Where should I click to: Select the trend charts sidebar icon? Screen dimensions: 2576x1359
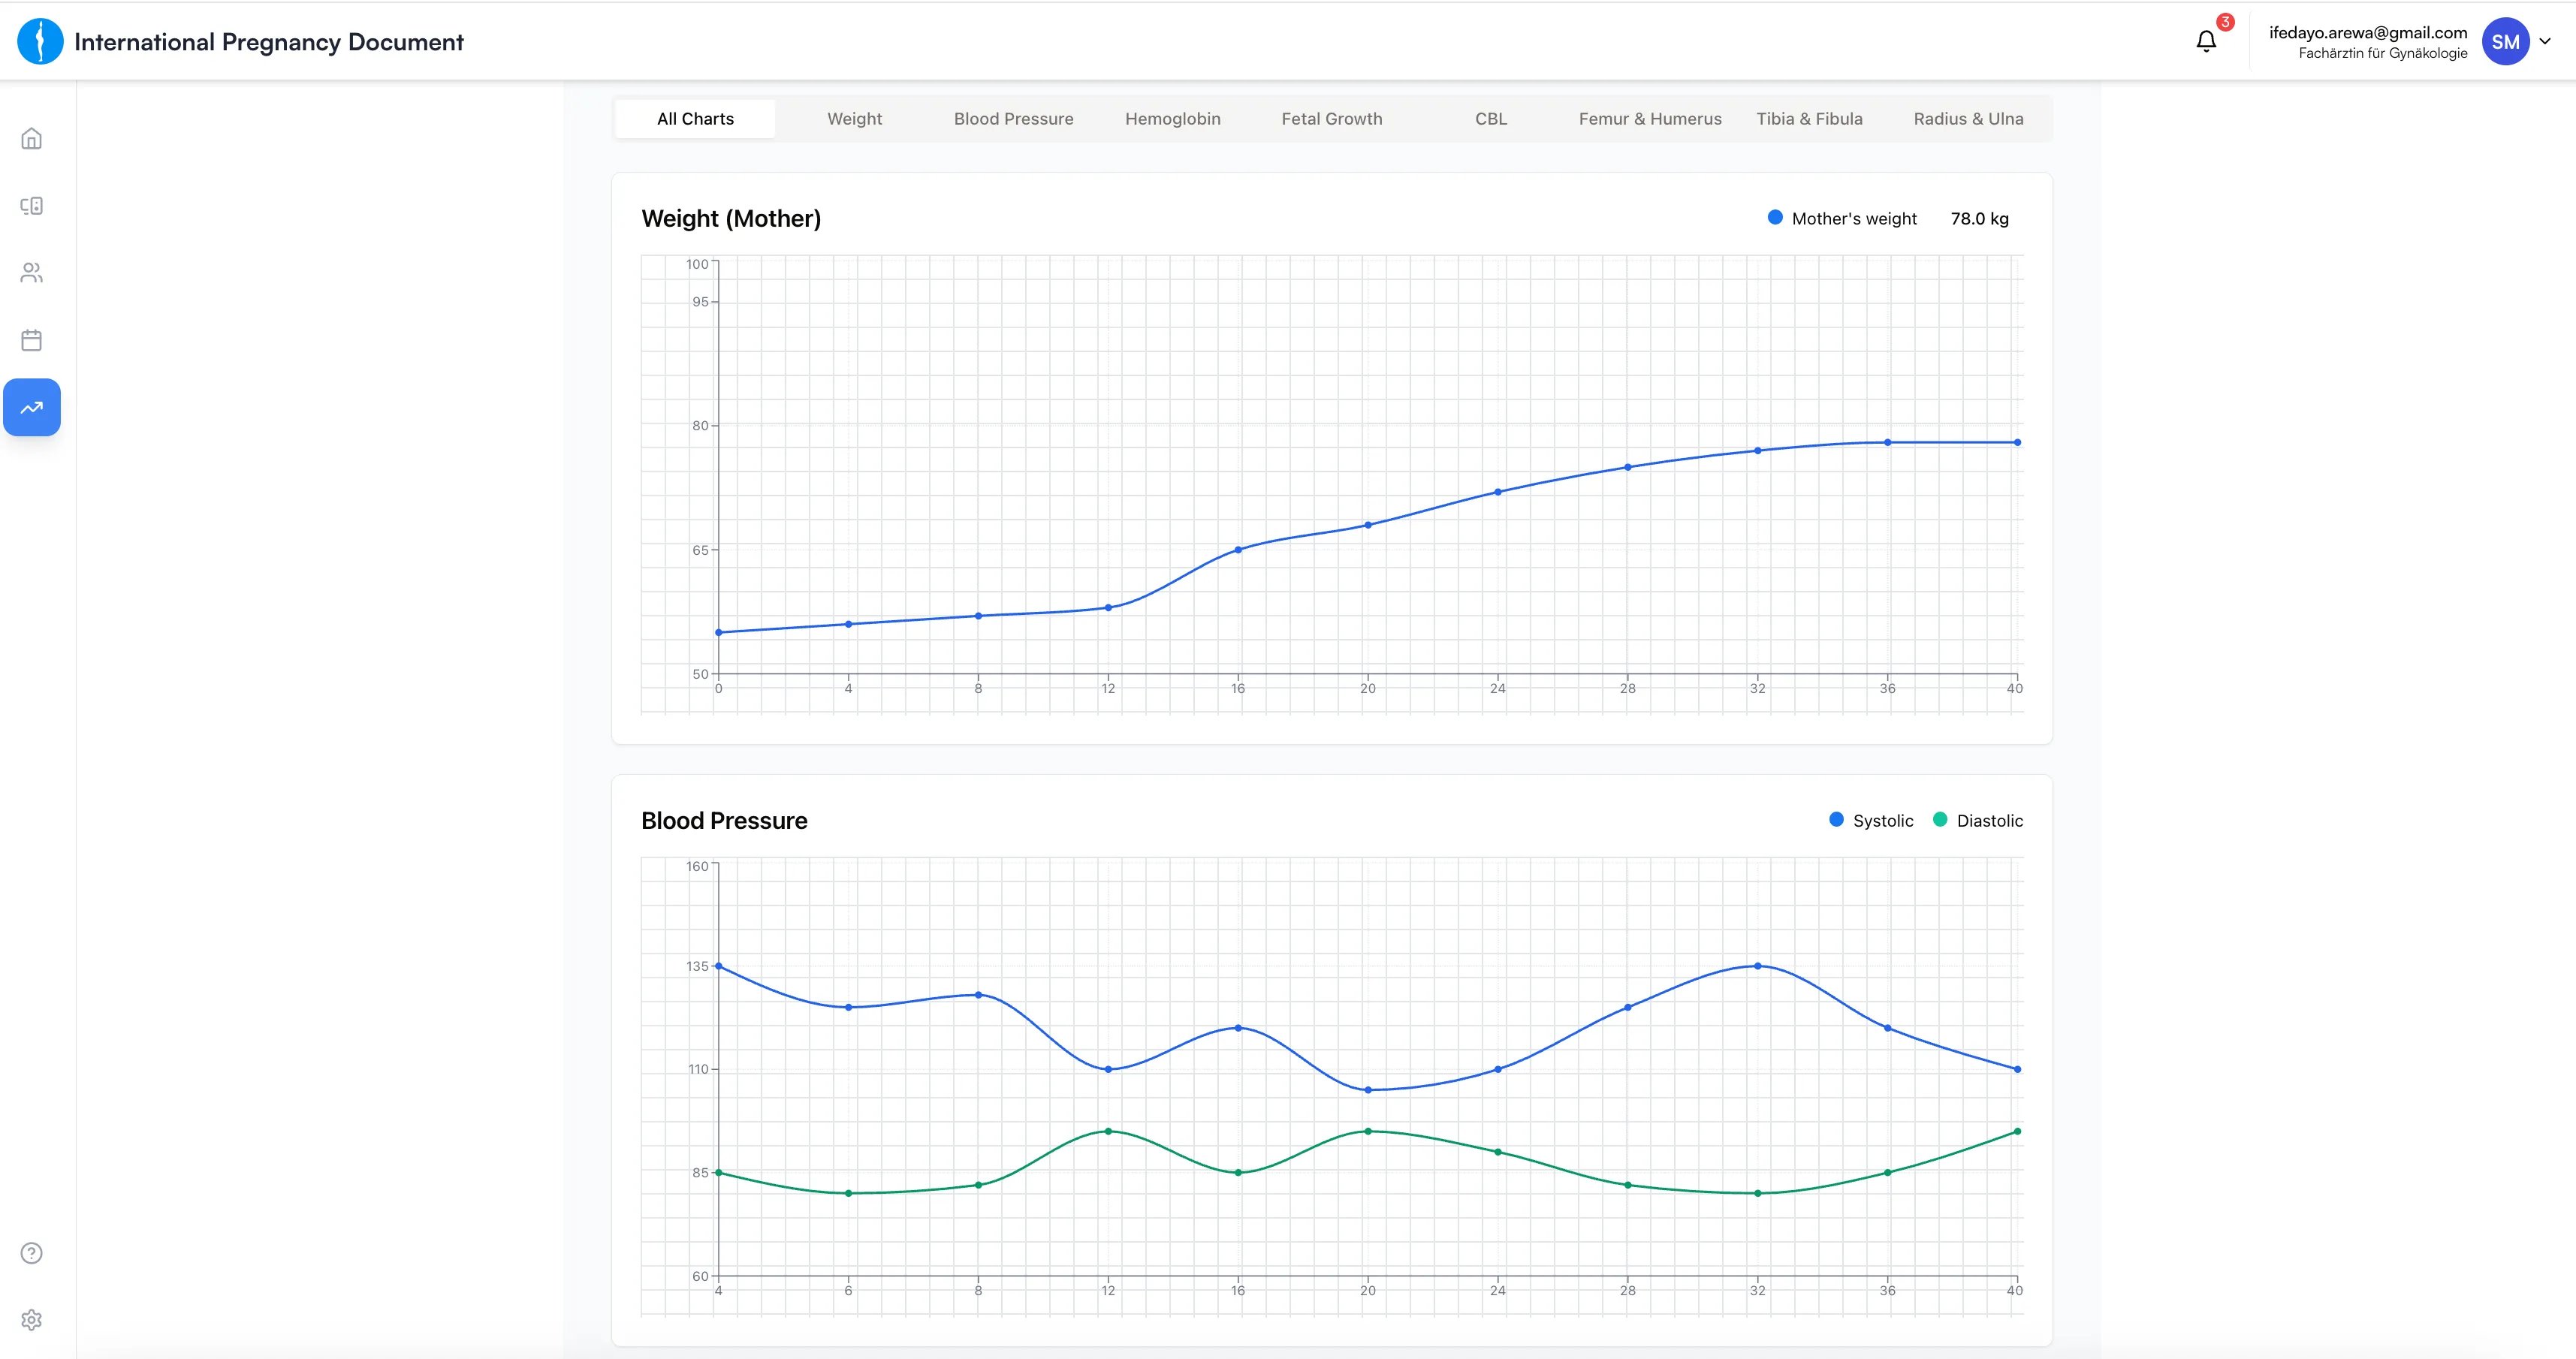tap(31, 407)
